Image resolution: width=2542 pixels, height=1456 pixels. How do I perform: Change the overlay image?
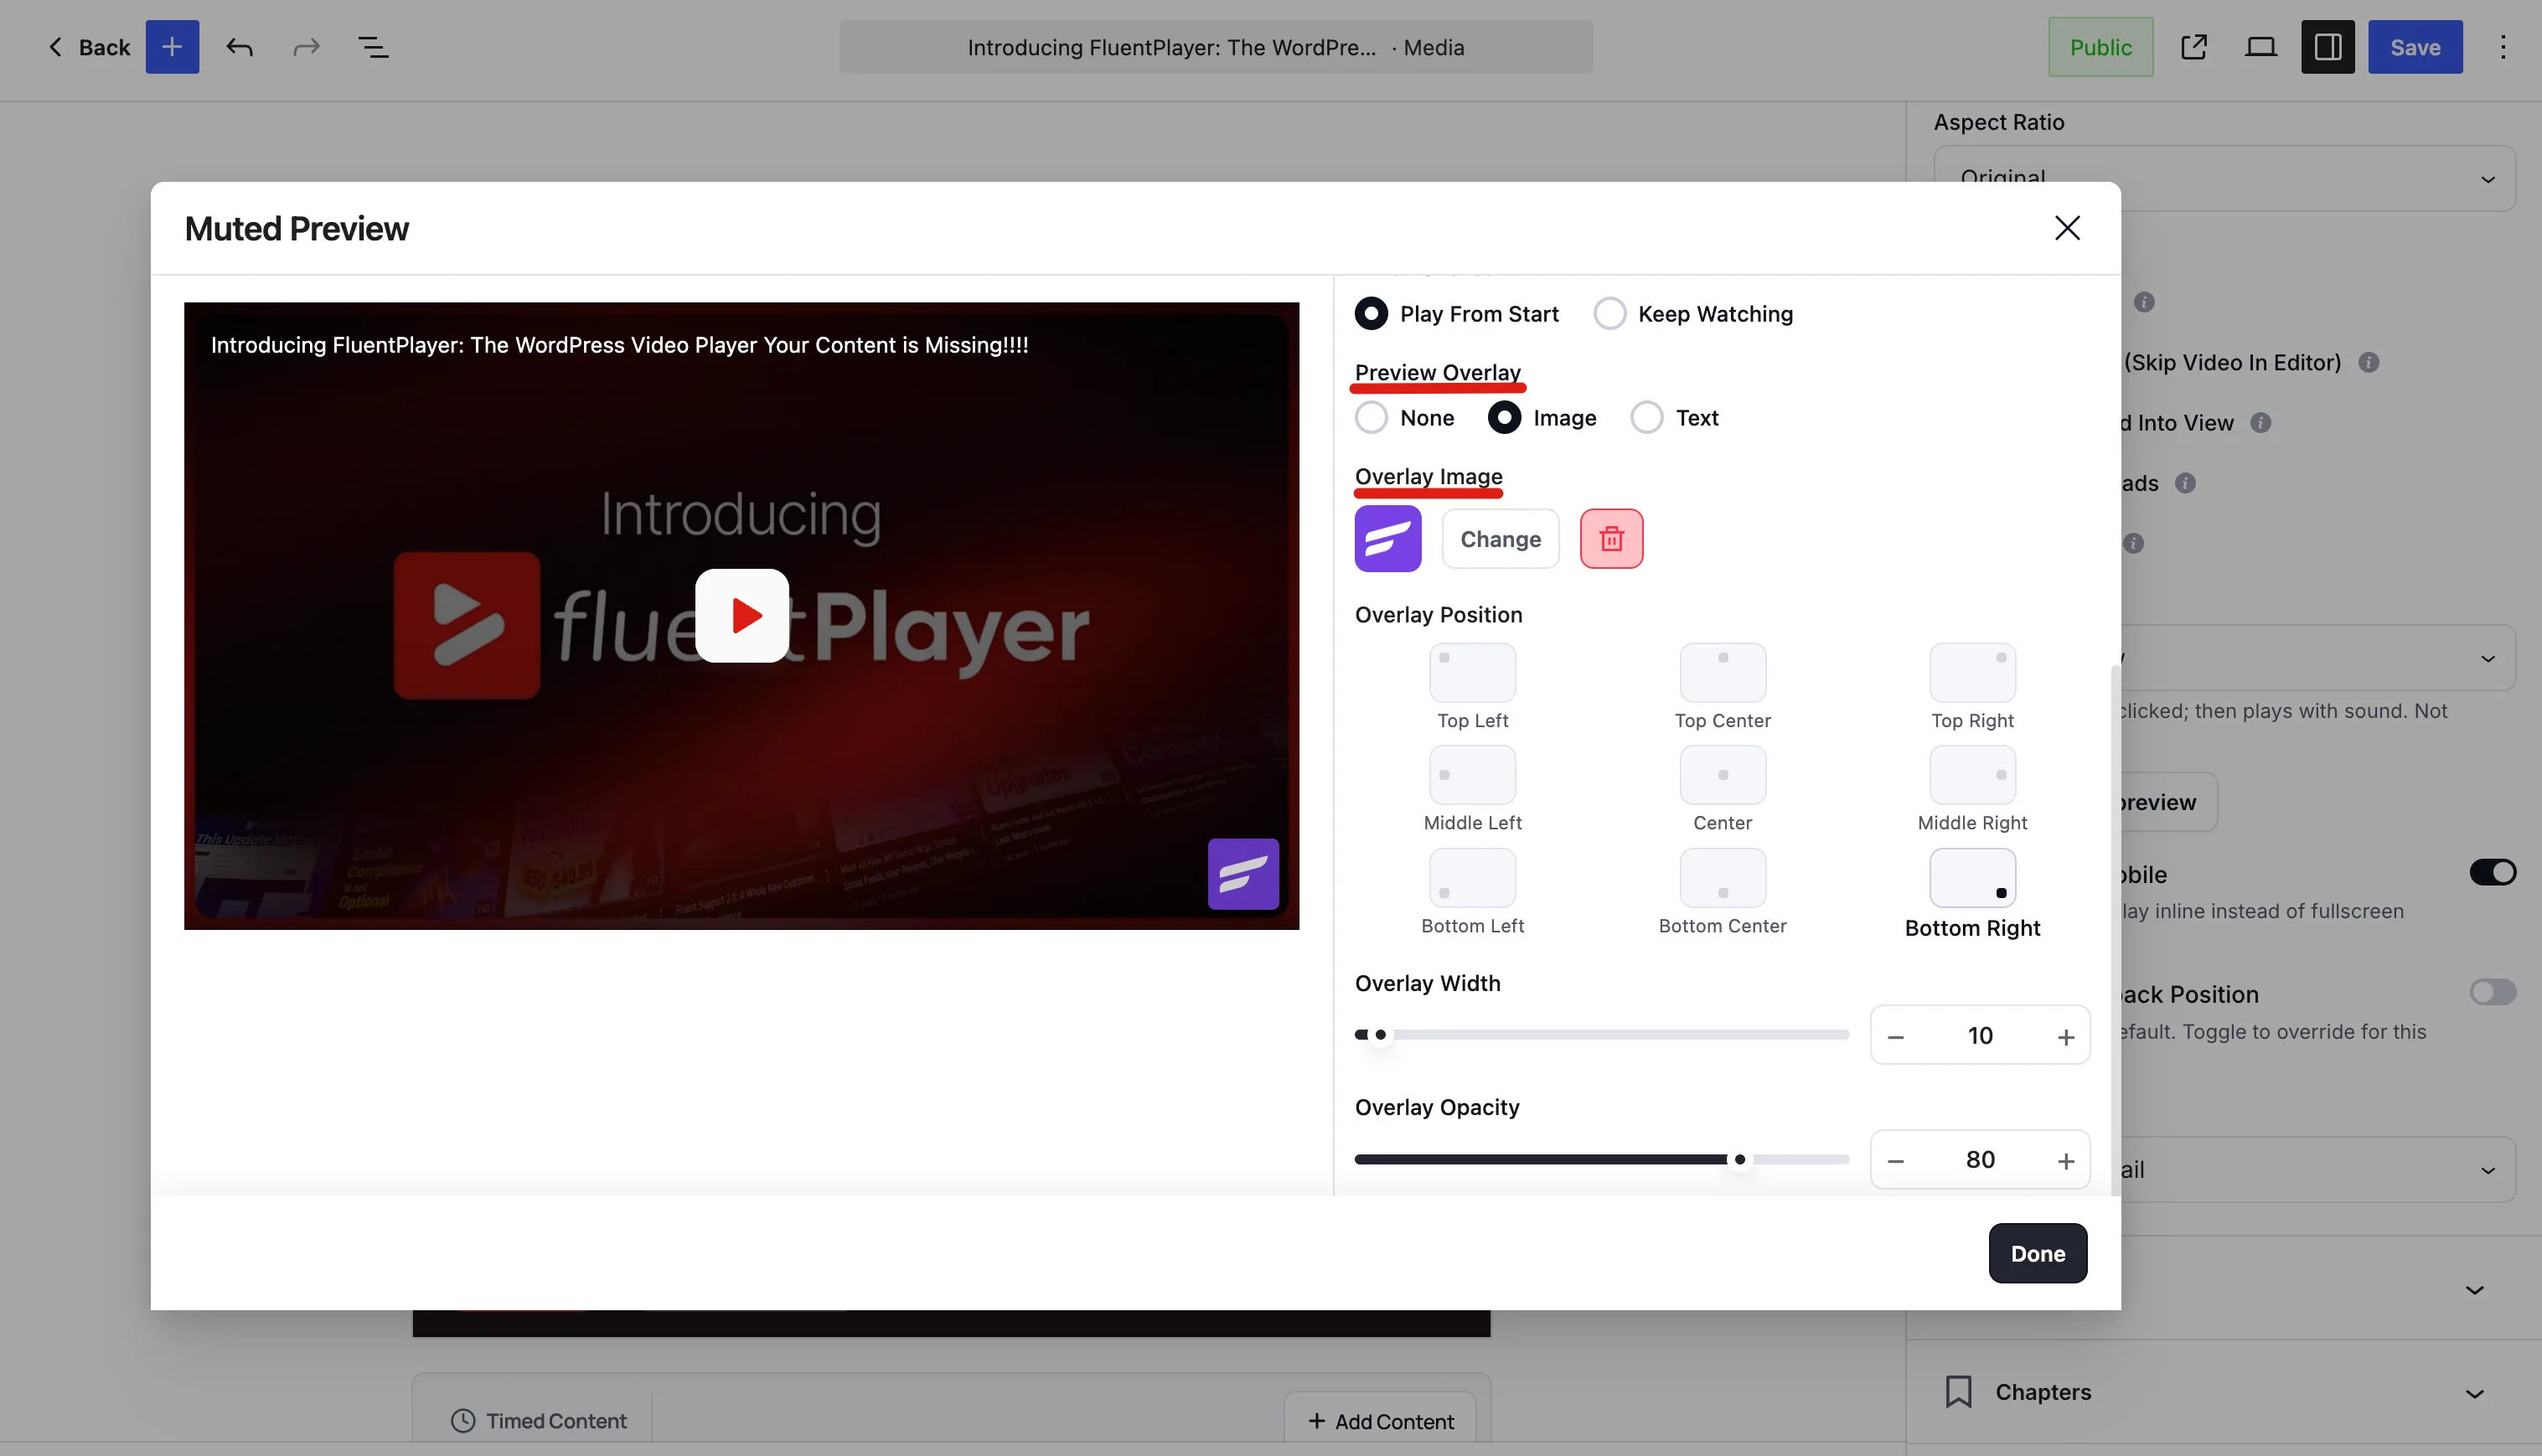tap(1500, 538)
